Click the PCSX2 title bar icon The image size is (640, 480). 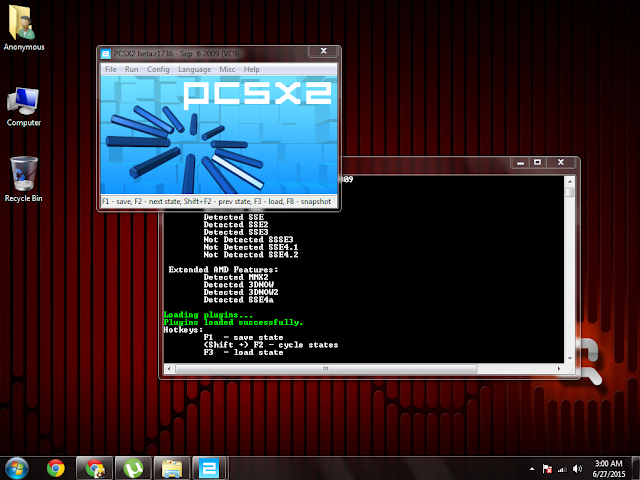pos(106,53)
